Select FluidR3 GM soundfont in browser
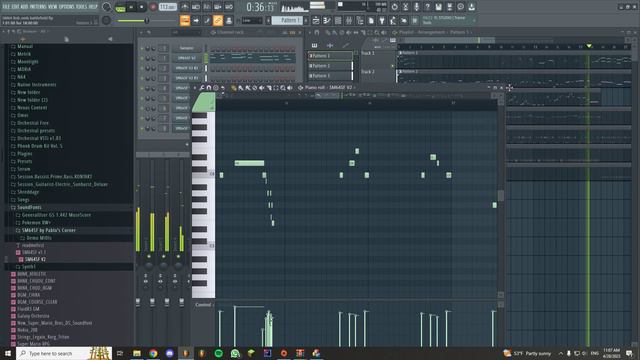This screenshot has height=360, width=640. [28, 309]
